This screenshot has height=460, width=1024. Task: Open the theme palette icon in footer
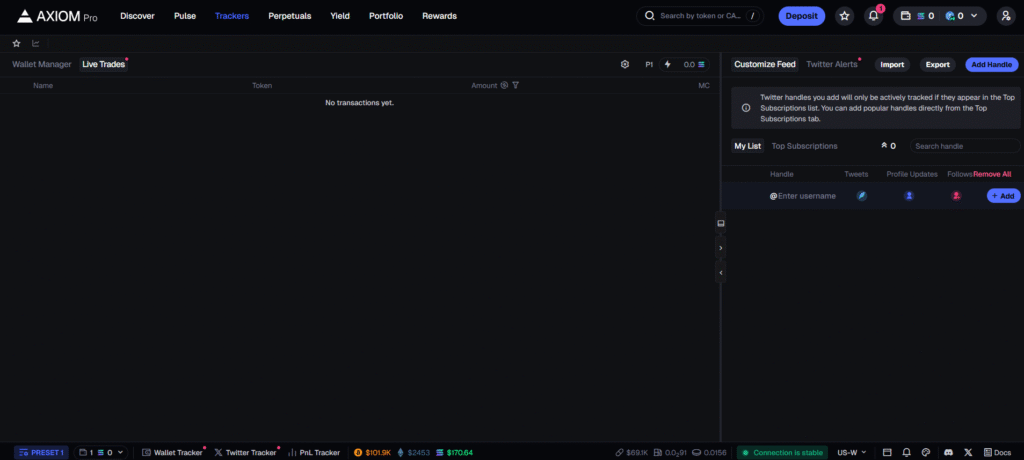coord(926,452)
